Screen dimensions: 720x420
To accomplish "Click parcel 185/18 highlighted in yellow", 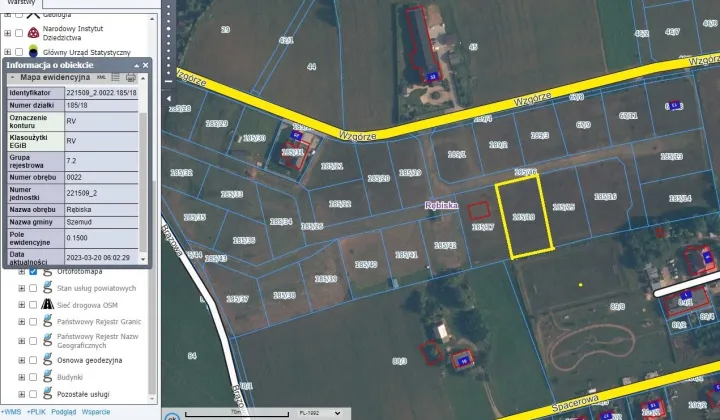I will click(x=524, y=217).
